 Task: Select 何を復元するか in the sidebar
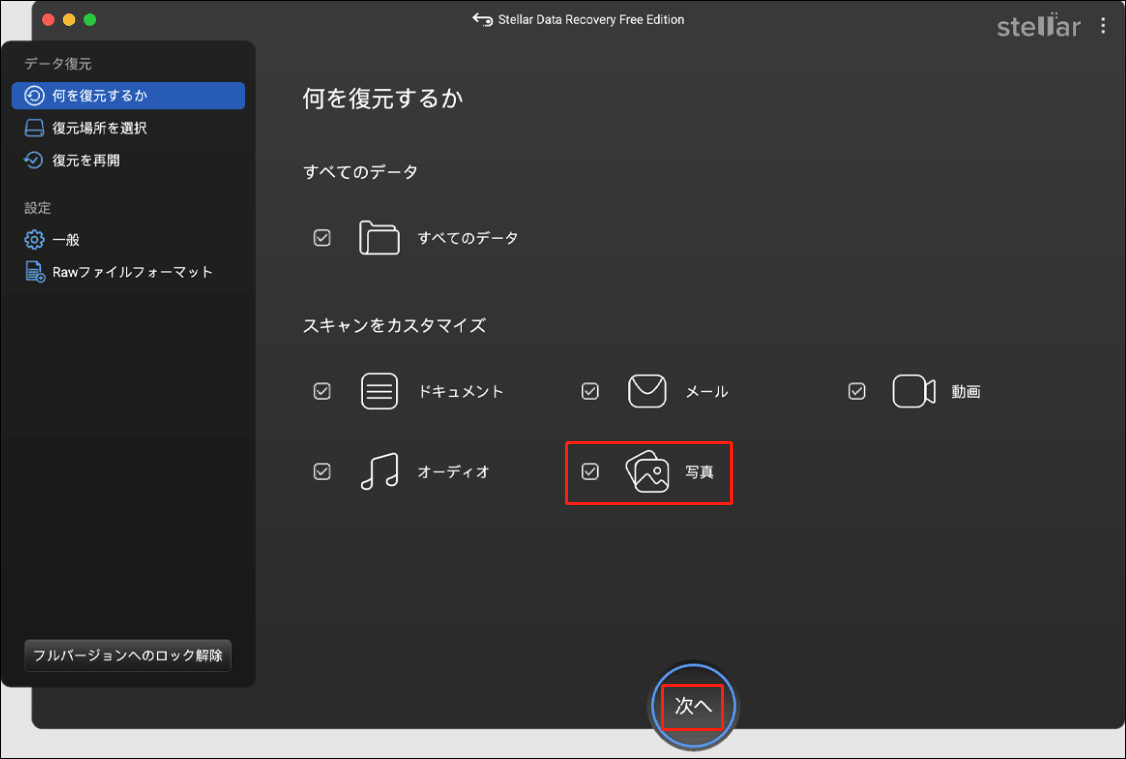129,96
